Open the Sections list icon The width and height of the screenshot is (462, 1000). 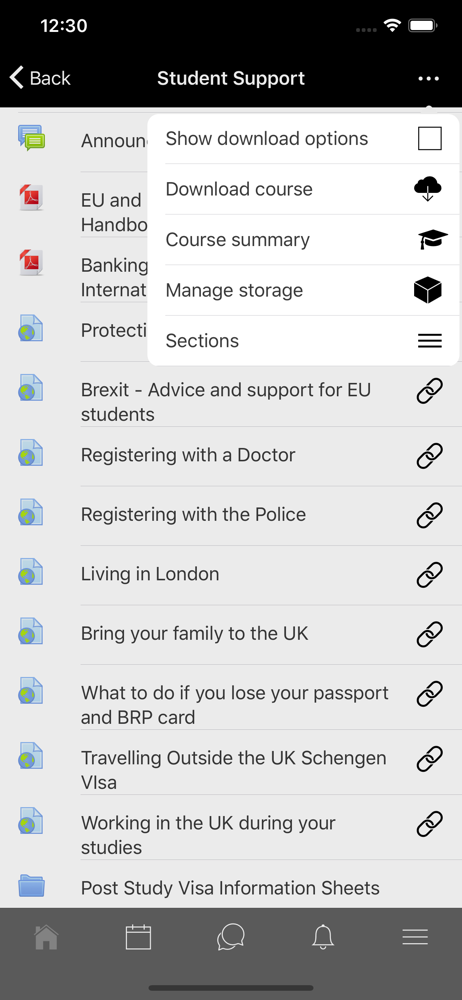[429, 341]
